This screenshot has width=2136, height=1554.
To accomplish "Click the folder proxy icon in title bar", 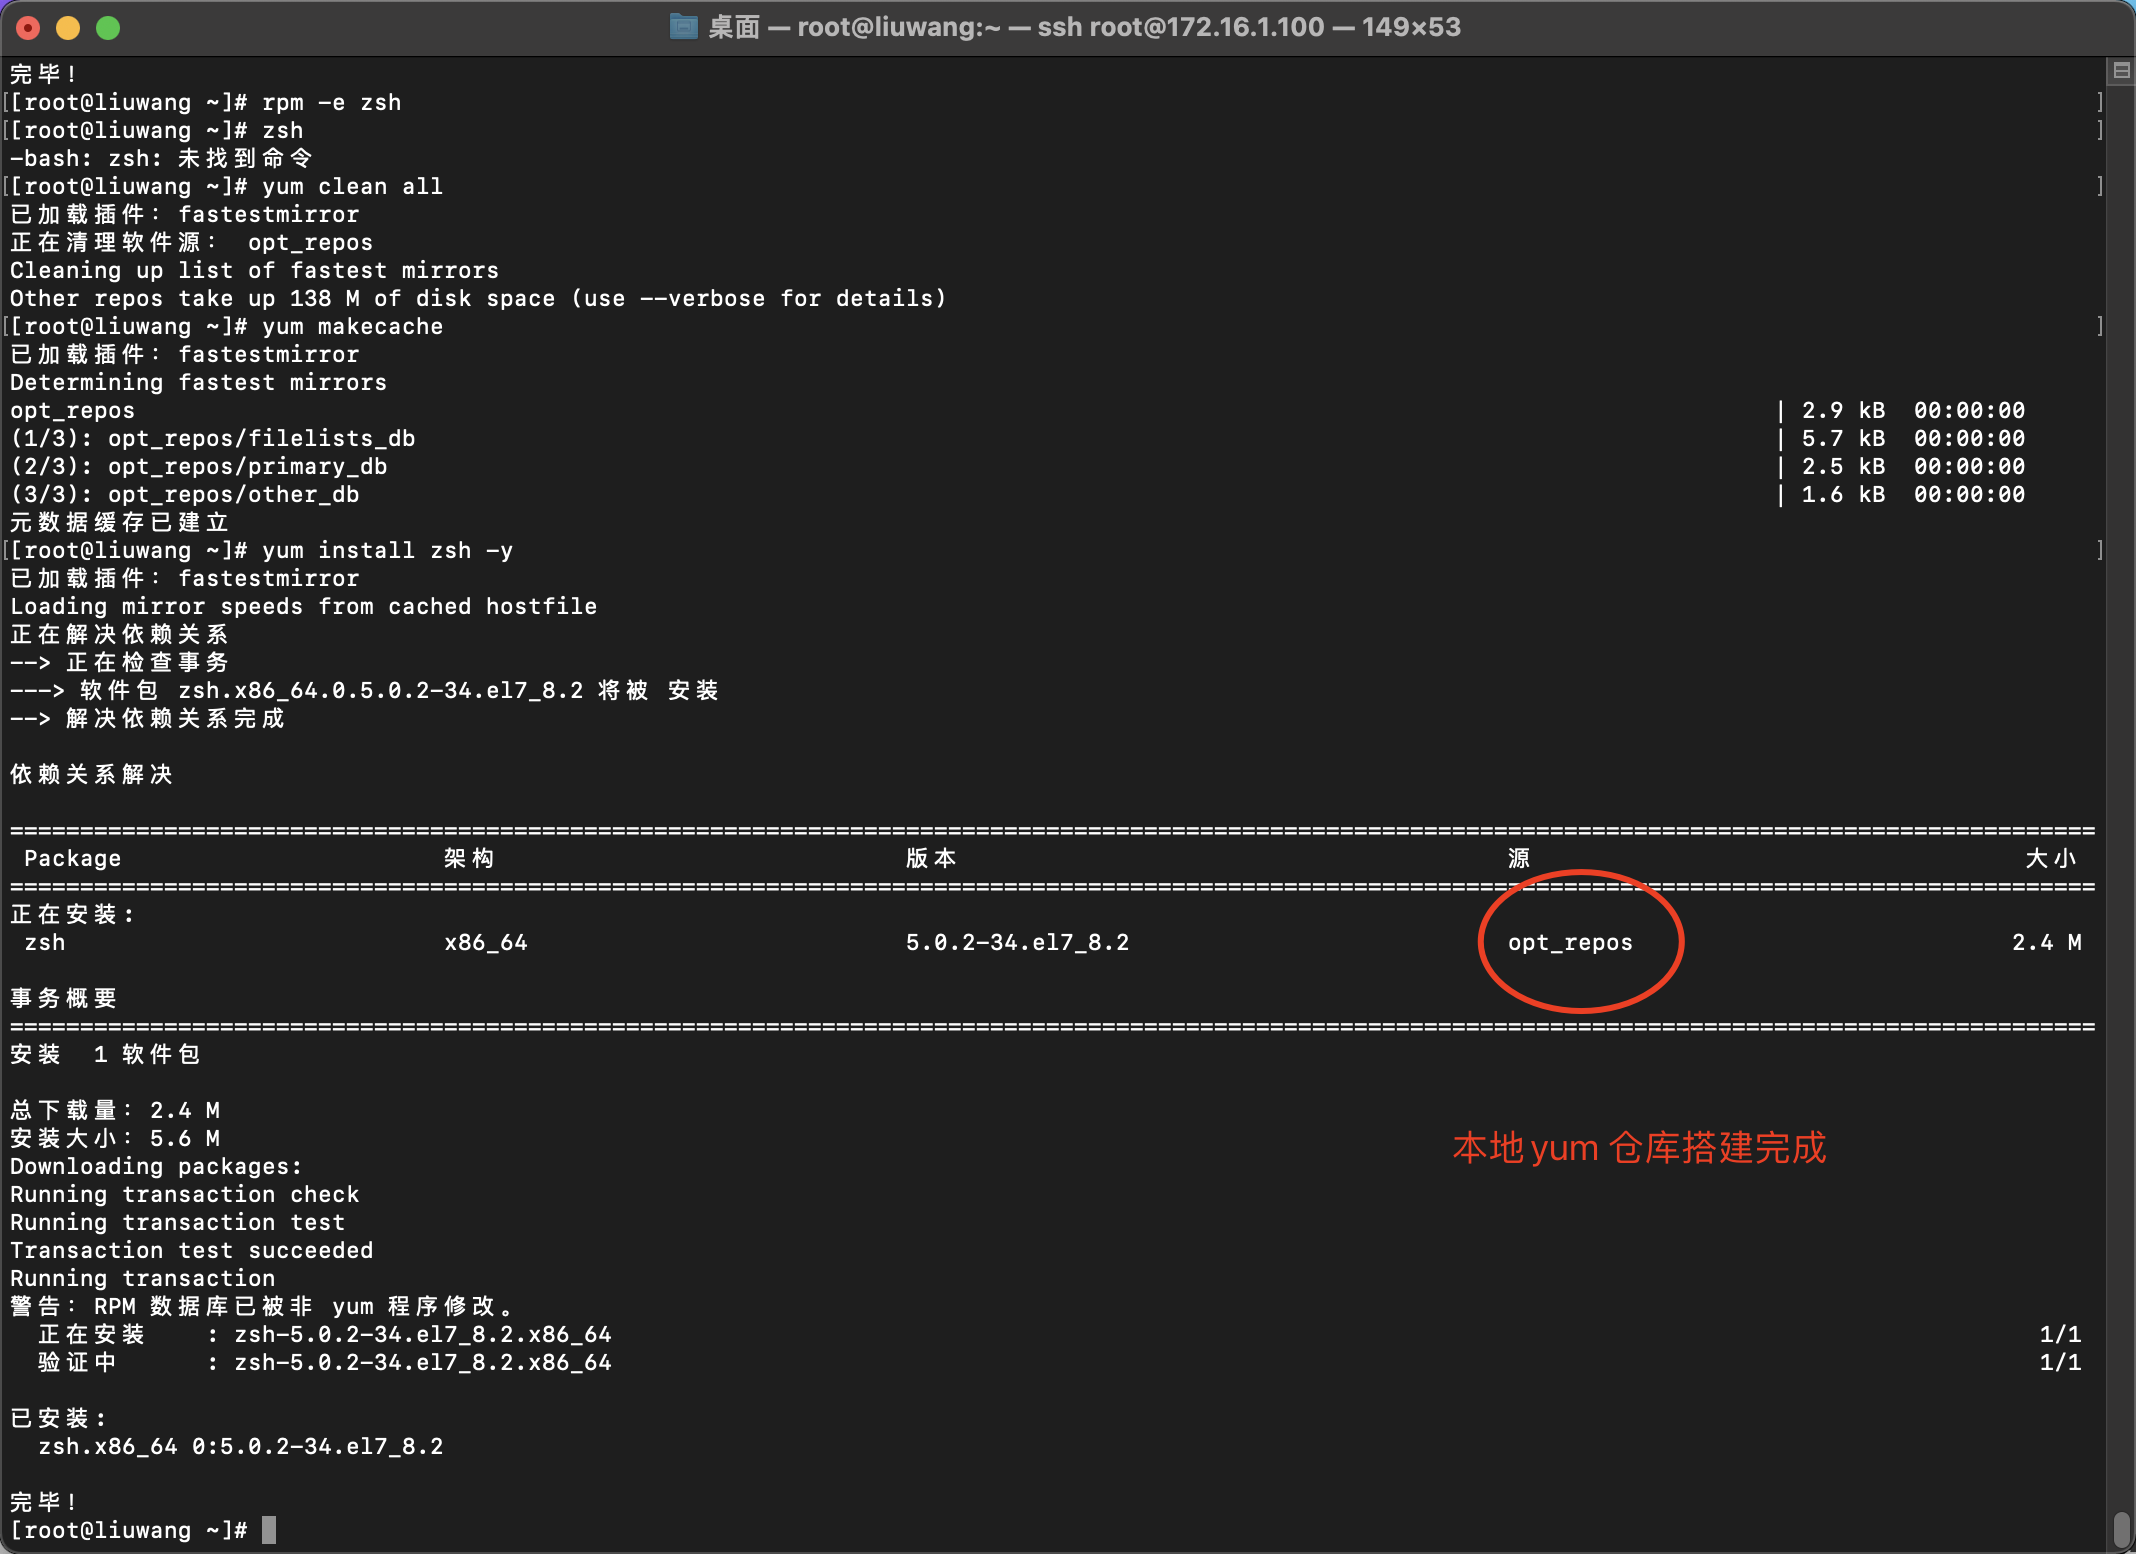I will 683,27.
